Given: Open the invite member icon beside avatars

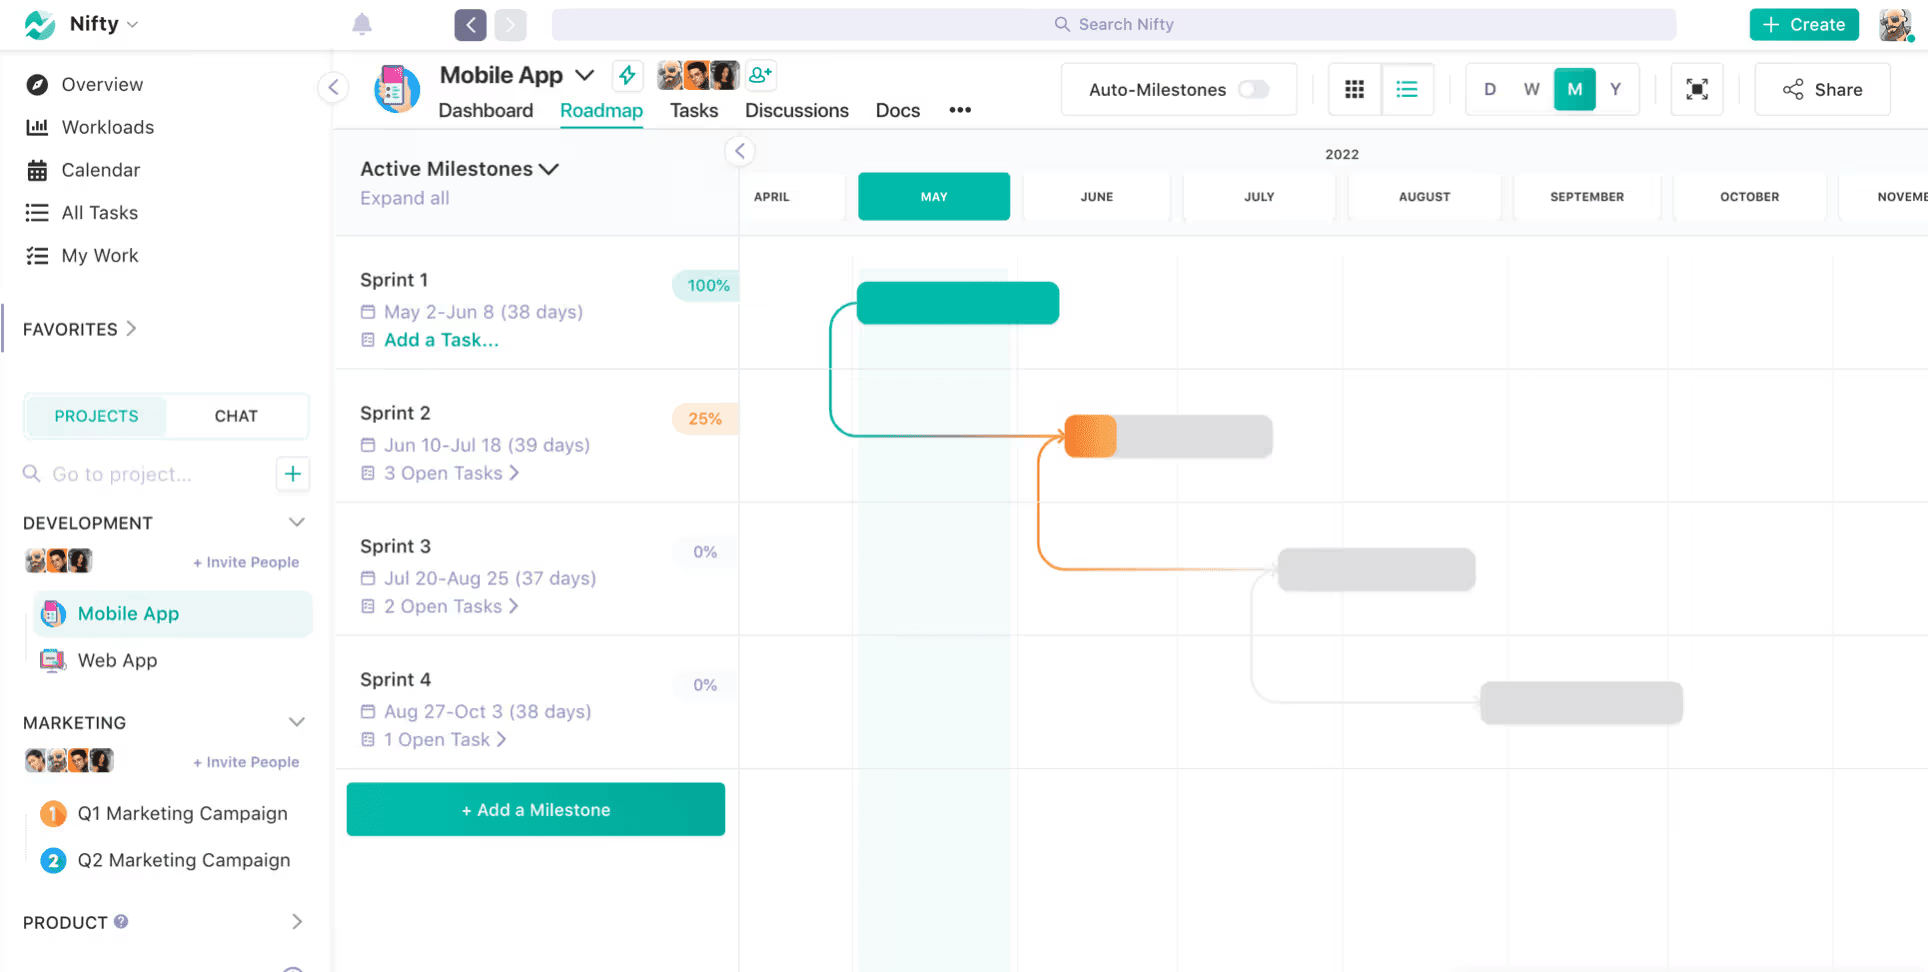Looking at the screenshot, I should (760, 74).
